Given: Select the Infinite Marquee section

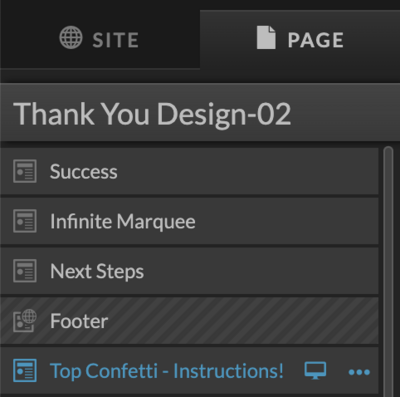Looking at the screenshot, I should coord(189,221).
